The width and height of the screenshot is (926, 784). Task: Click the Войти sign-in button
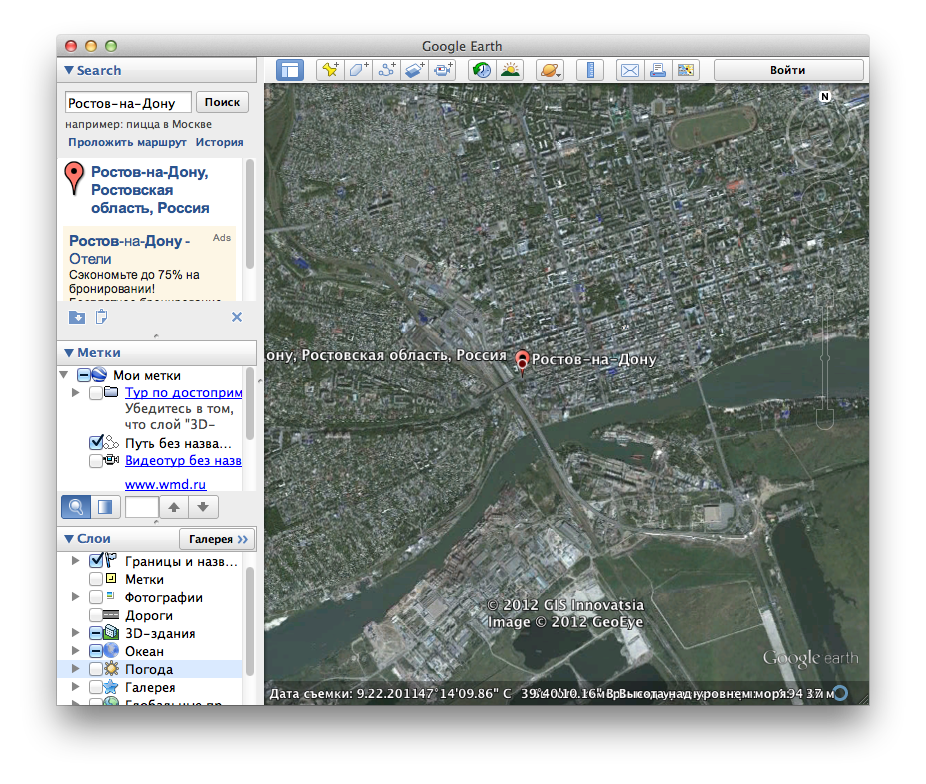coord(788,70)
